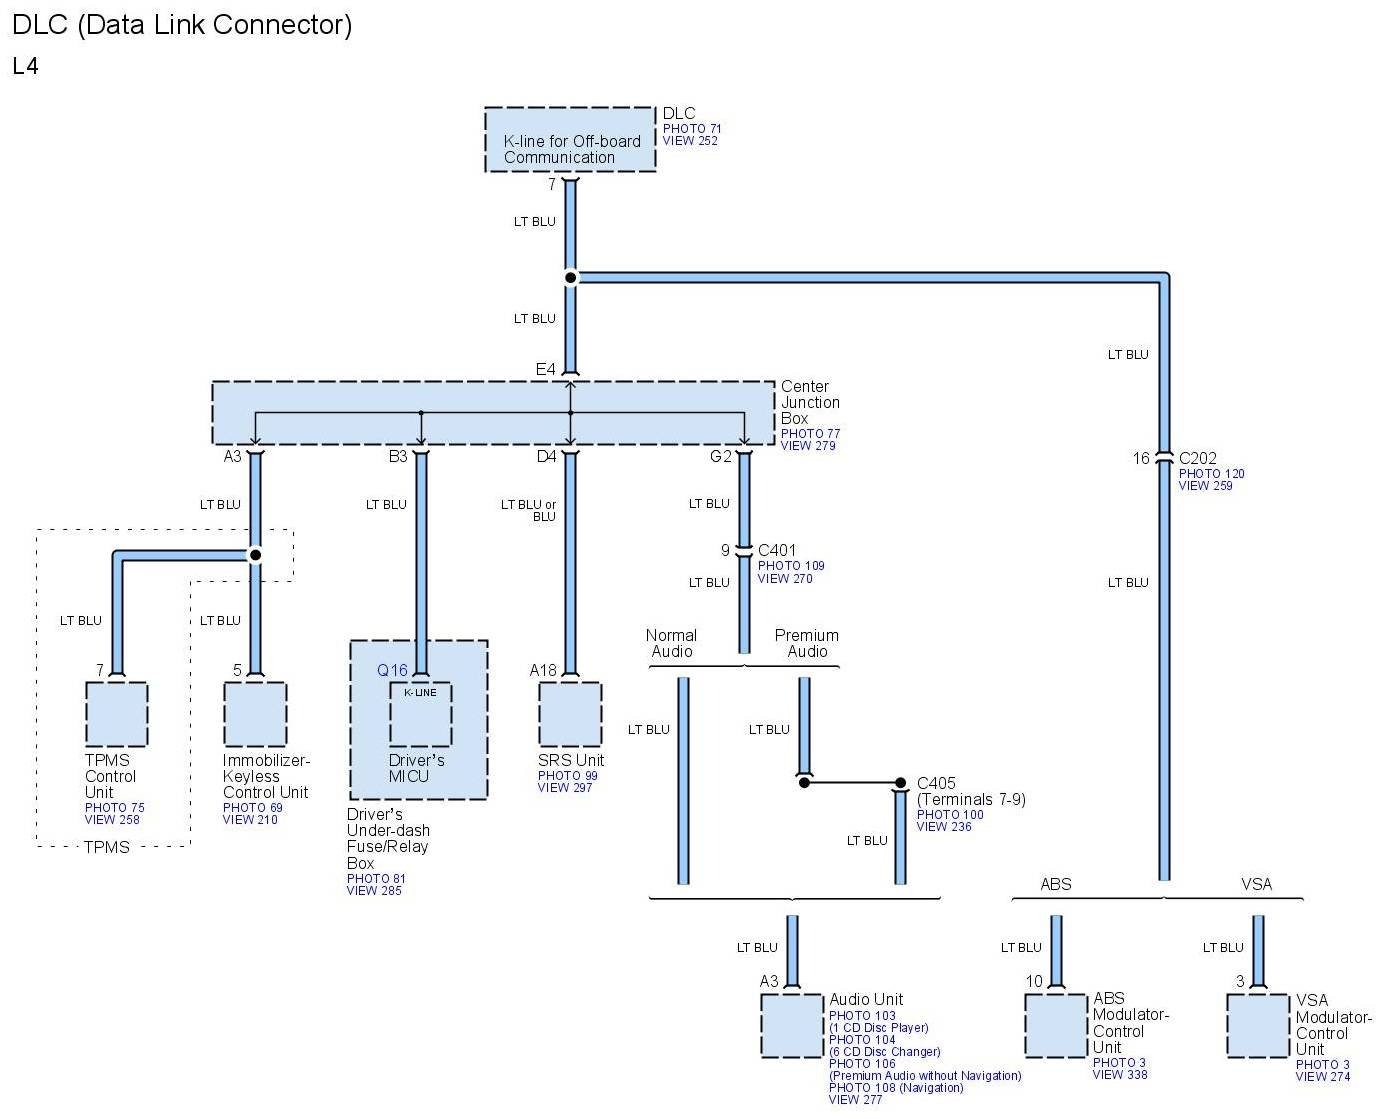Open VIEW 270 link for connector C401

[x=785, y=579]
